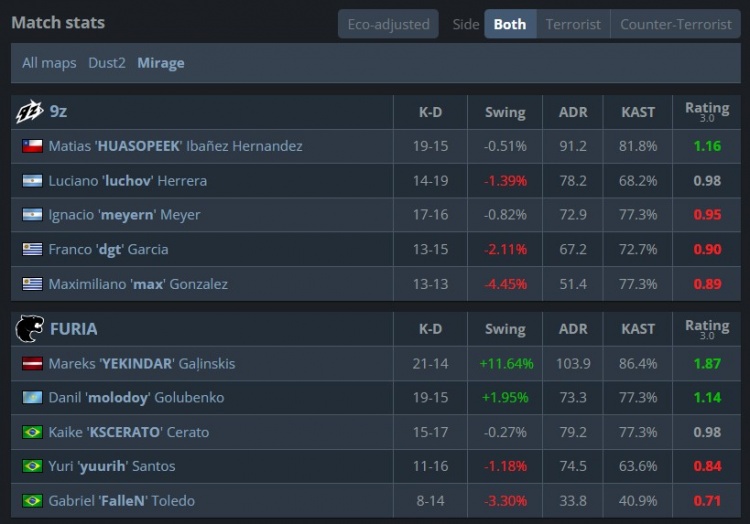750x524 pixels.
Task: Click the Kazakhstan flag beside molodoy
Action: click(x=33, y=398)
